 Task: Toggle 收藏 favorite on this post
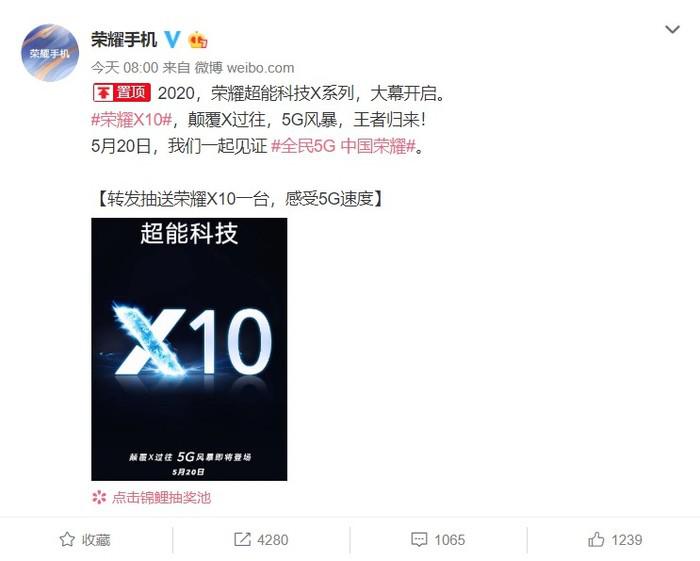click(85, 540)
